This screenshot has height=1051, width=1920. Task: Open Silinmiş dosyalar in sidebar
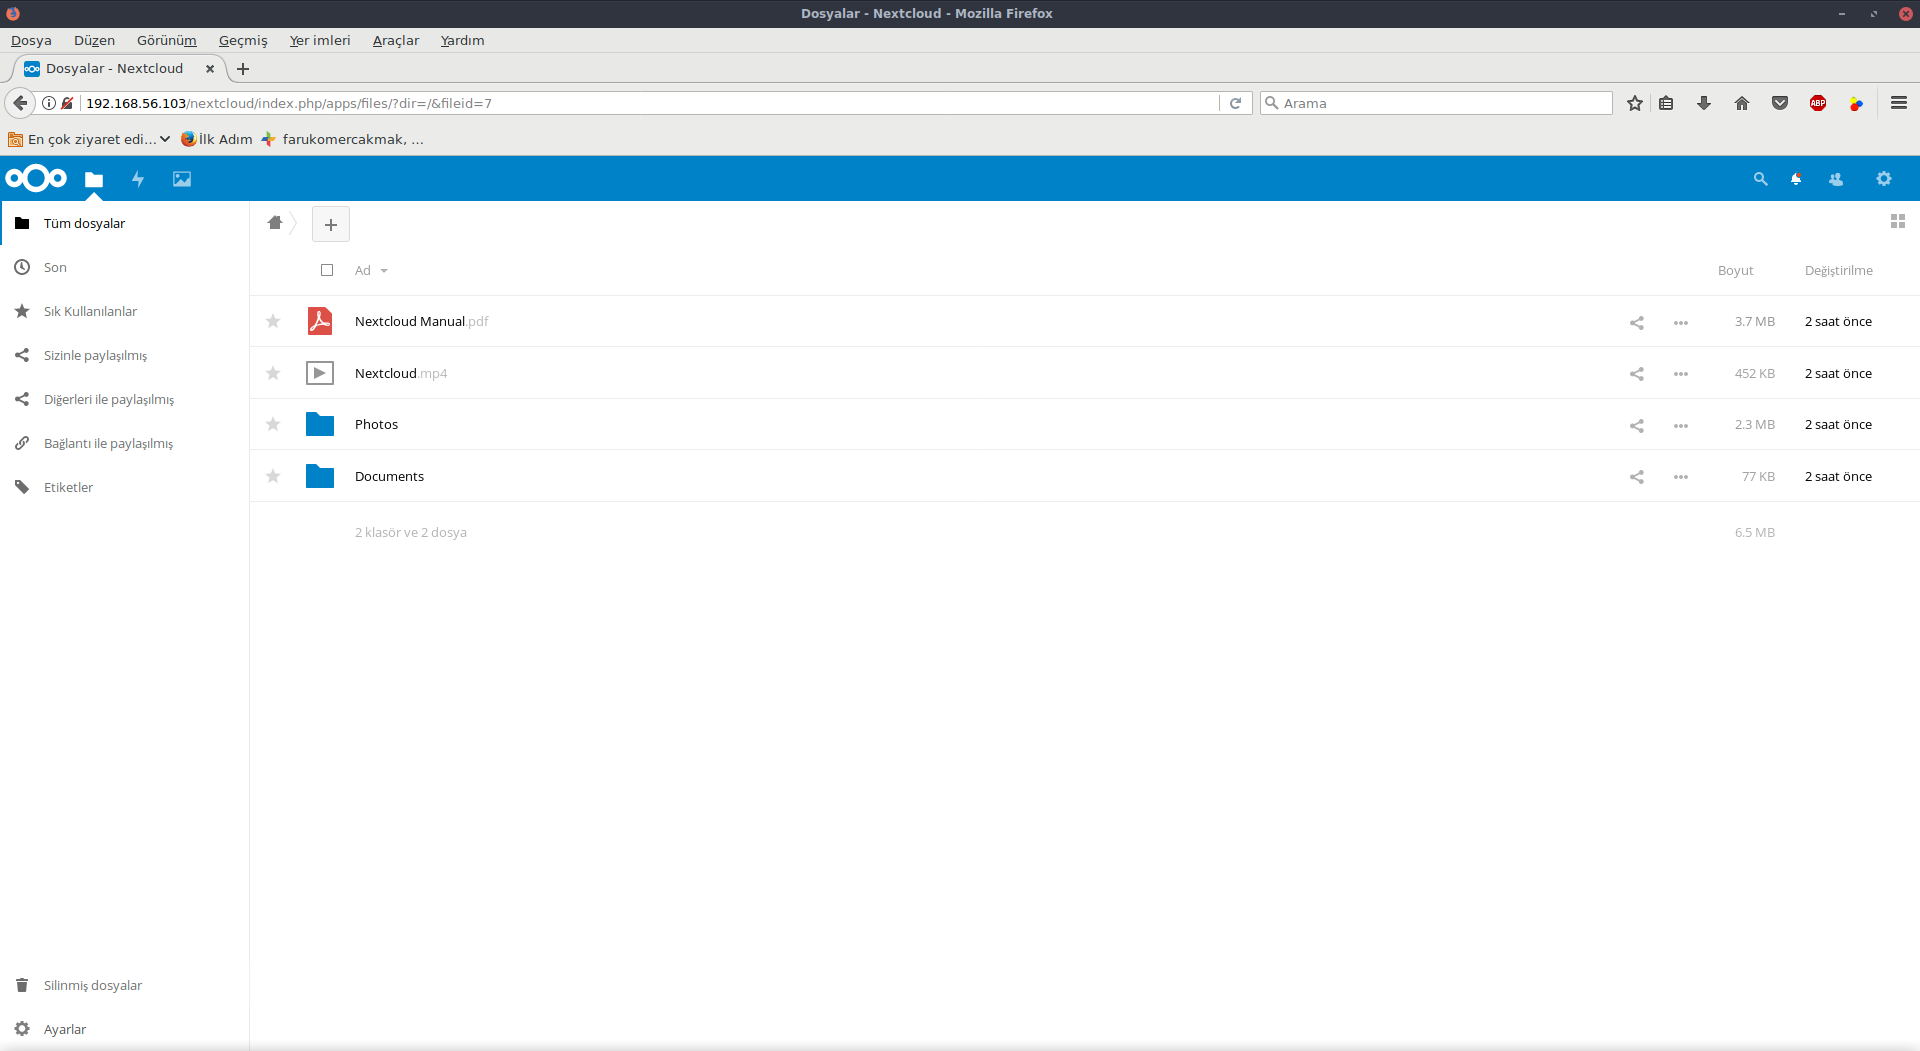point(92,985)
